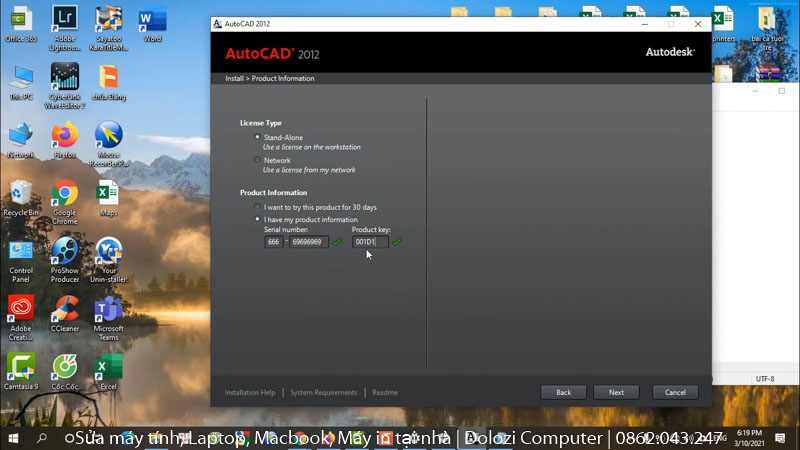Go Back to previous install step

click(x=563, y=392)
